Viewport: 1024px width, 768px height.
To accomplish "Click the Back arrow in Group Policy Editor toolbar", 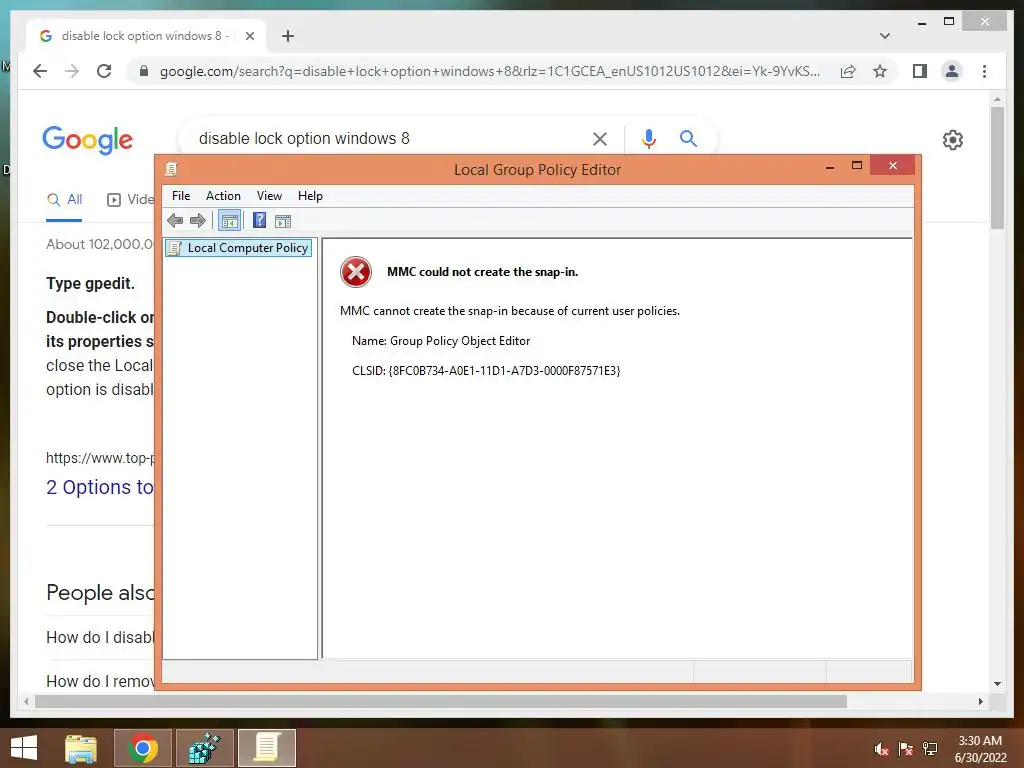I will pyautogui.click(x=175, y=221).
